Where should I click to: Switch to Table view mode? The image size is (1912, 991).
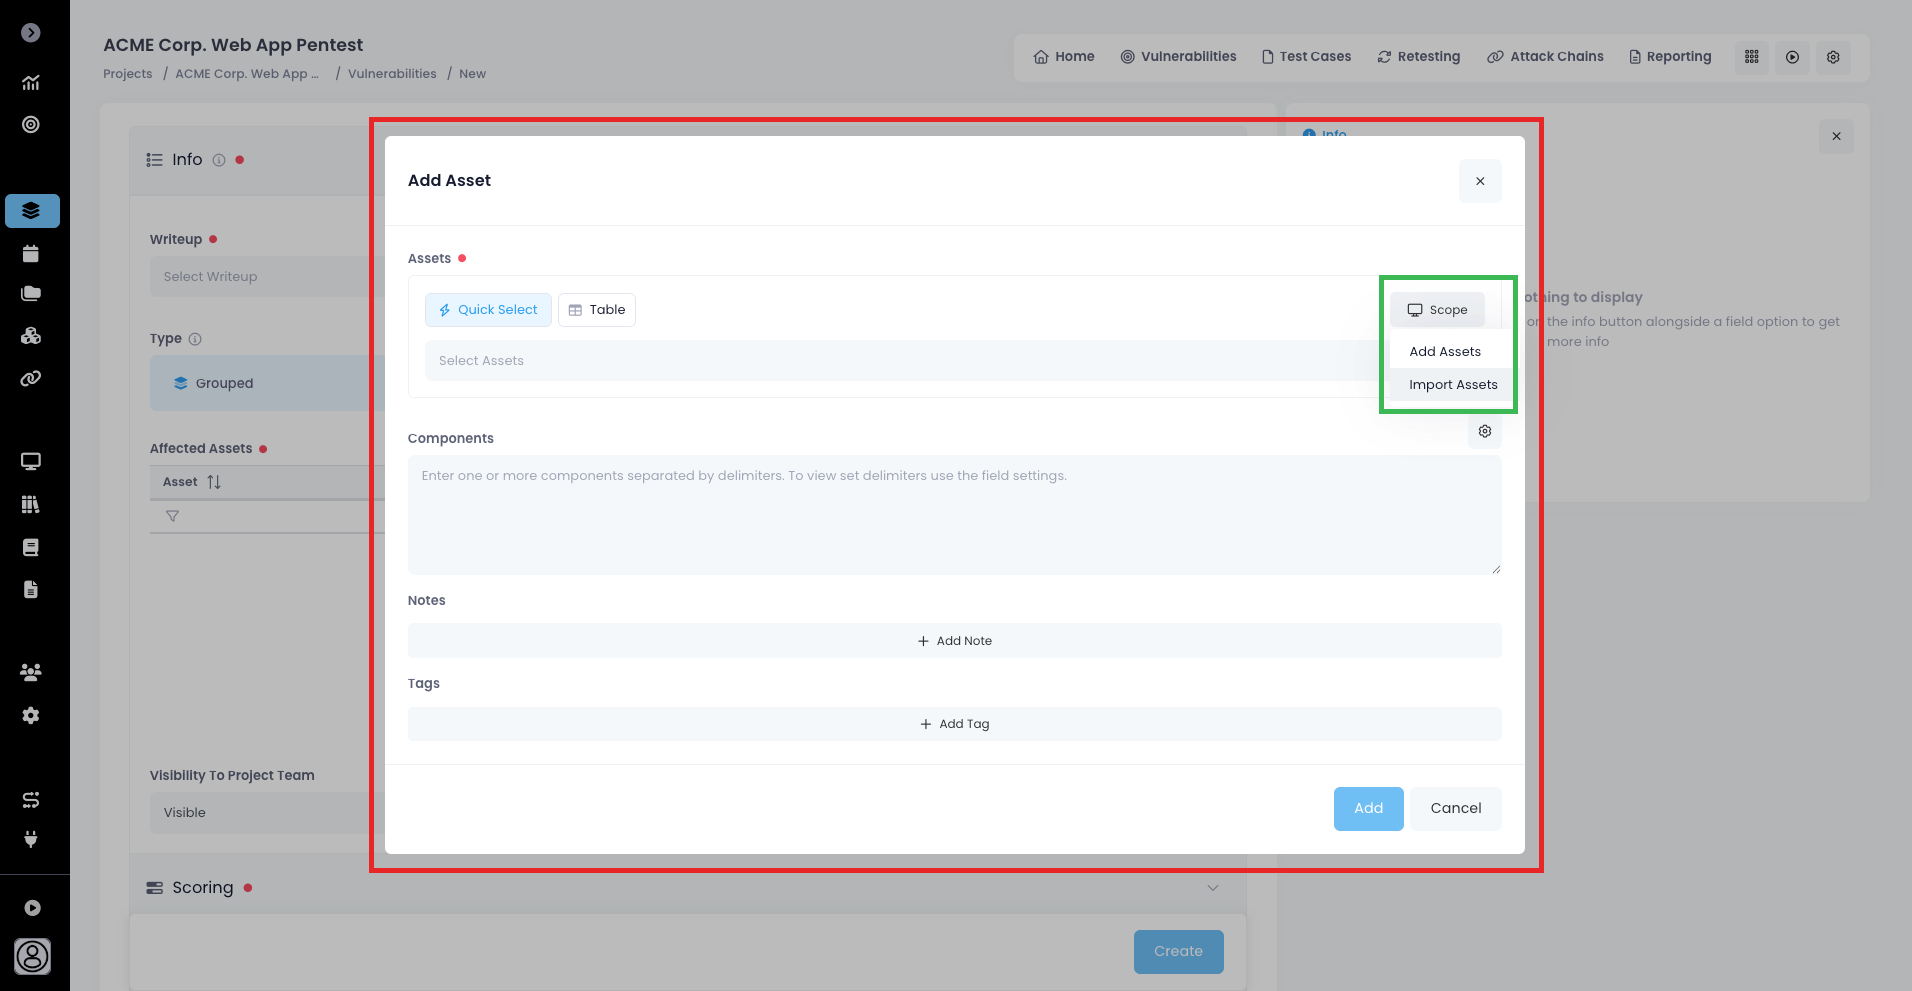[x=597, y=310]
